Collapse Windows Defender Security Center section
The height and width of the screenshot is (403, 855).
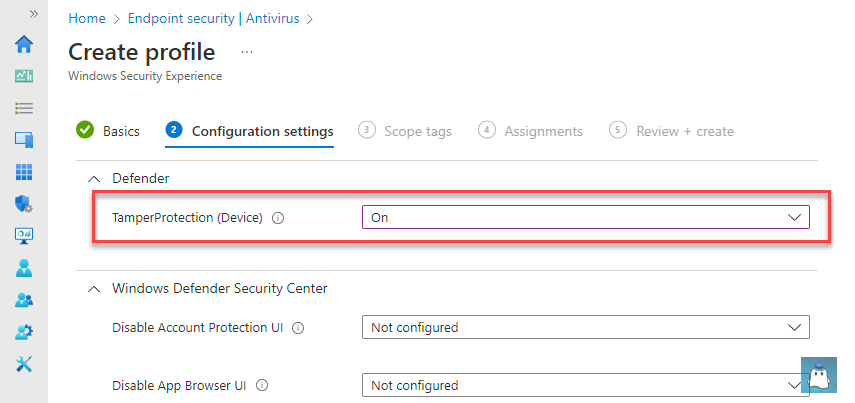pos(94,289)
